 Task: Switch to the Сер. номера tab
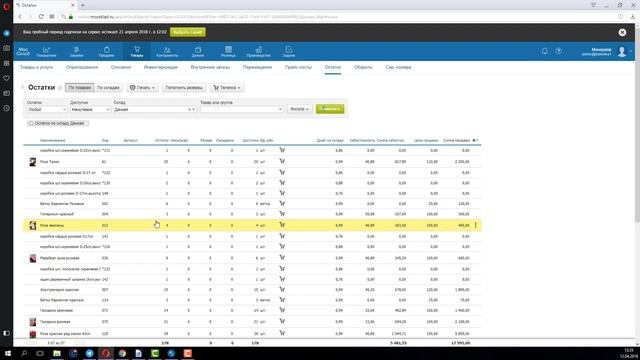398,67
